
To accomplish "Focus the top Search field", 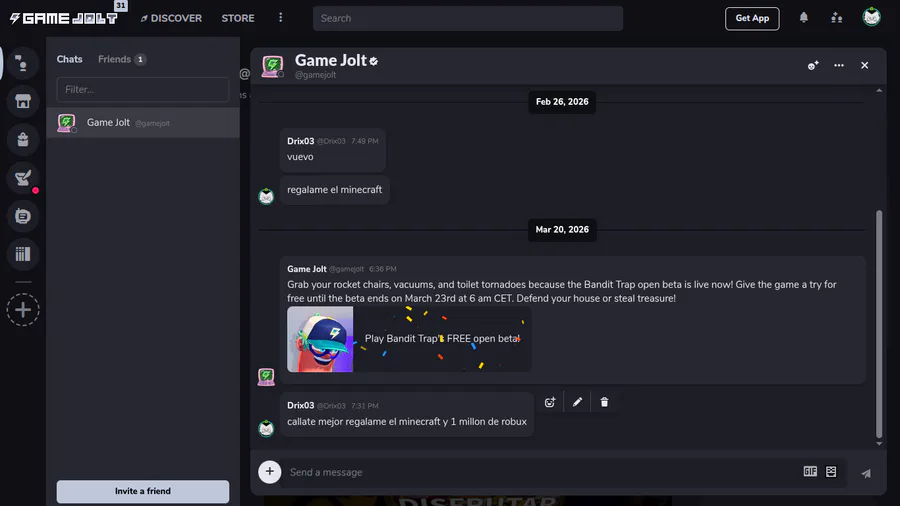I will [x=468, y=18].
